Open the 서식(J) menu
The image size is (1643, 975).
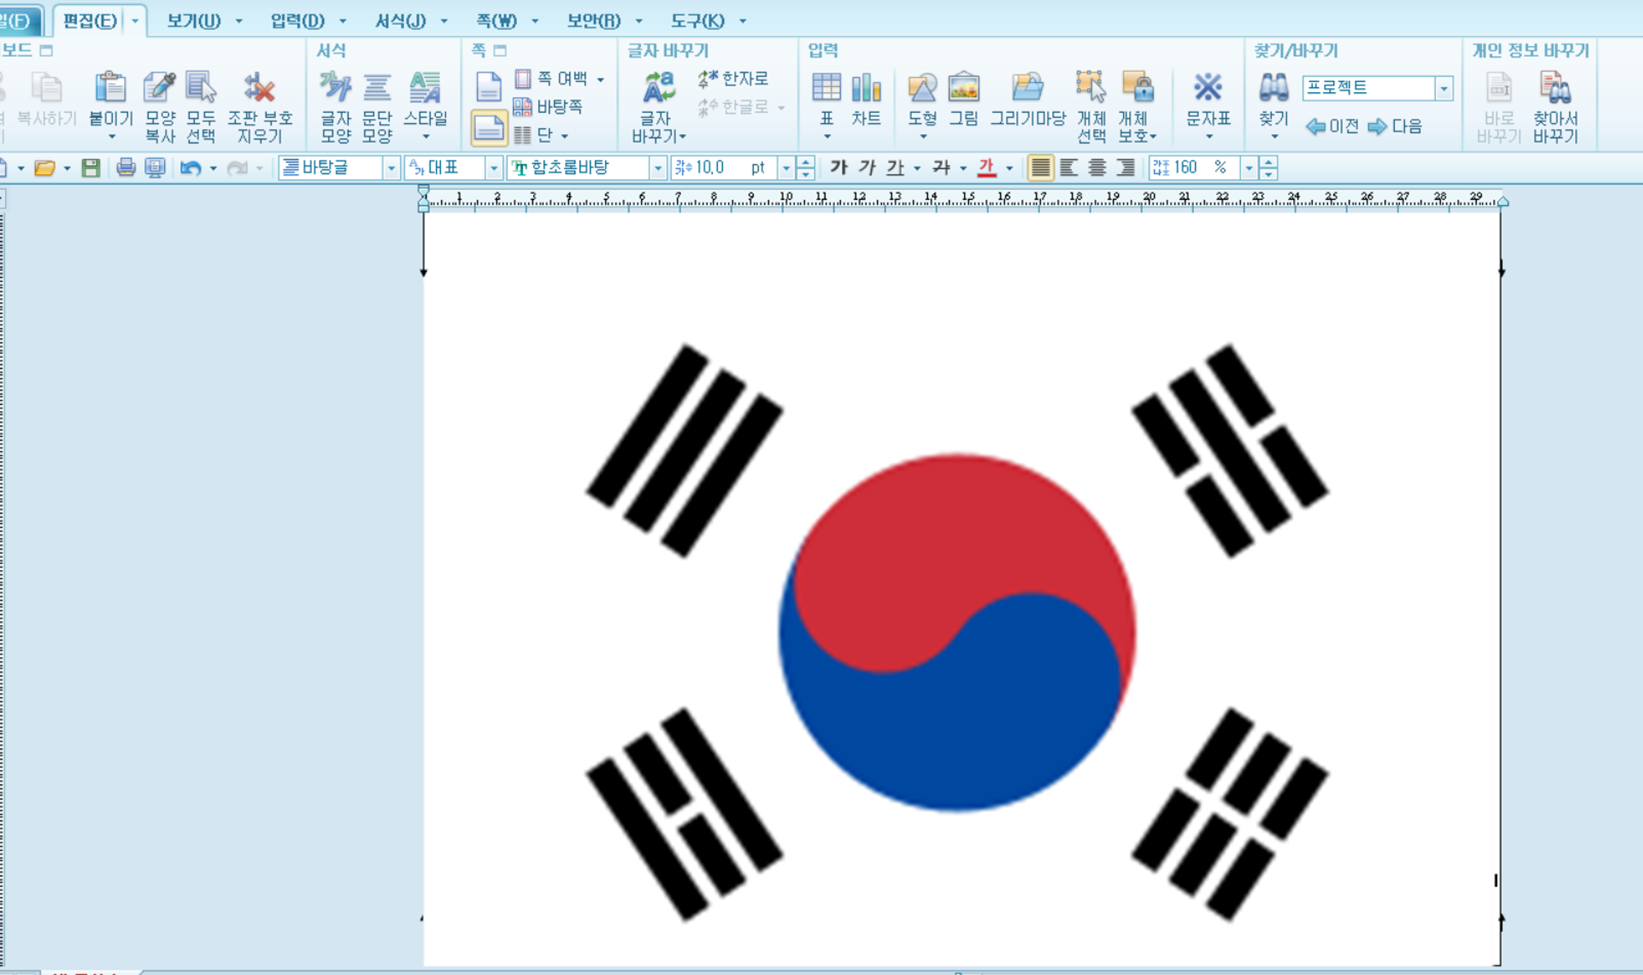click(x=400, y=20)
